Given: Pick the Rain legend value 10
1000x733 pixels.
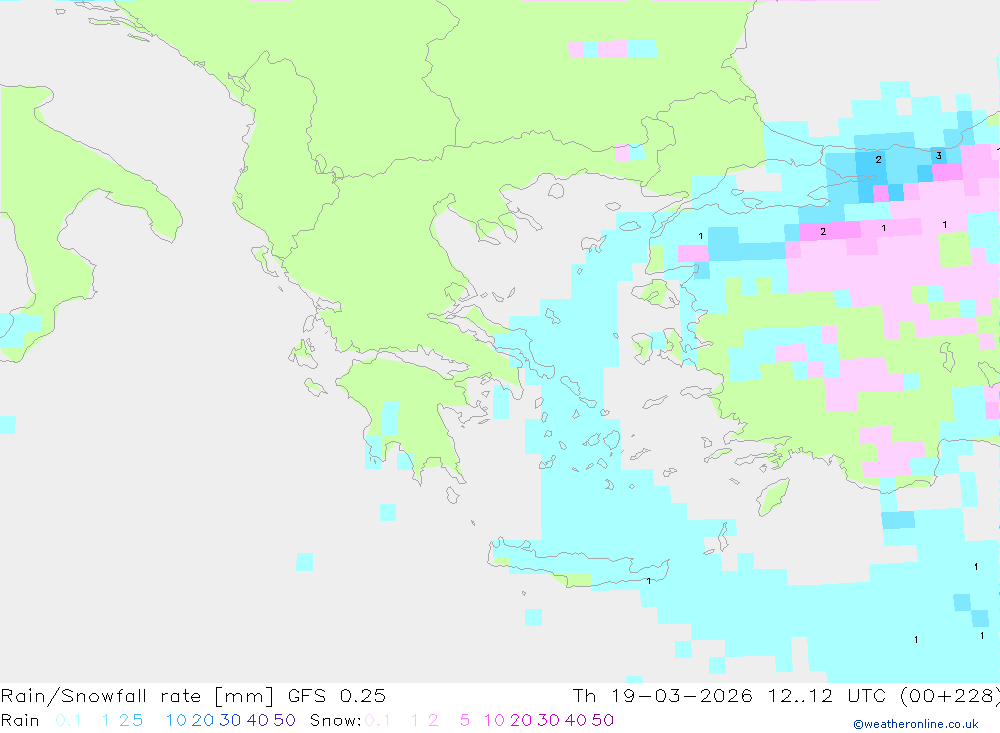Looking at the screenshot, I should click(x=176, y=720).
